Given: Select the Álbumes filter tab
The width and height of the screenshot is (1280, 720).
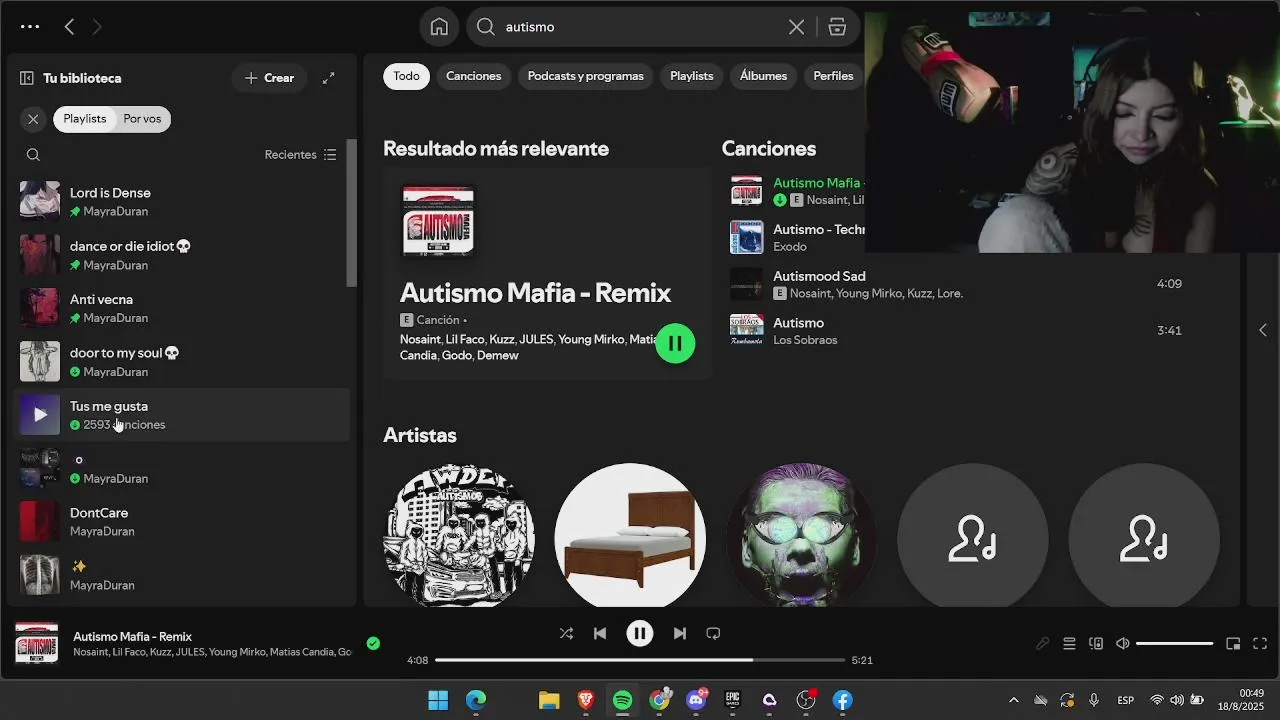Looking at the screenshot, I should [x=763, y=76].
